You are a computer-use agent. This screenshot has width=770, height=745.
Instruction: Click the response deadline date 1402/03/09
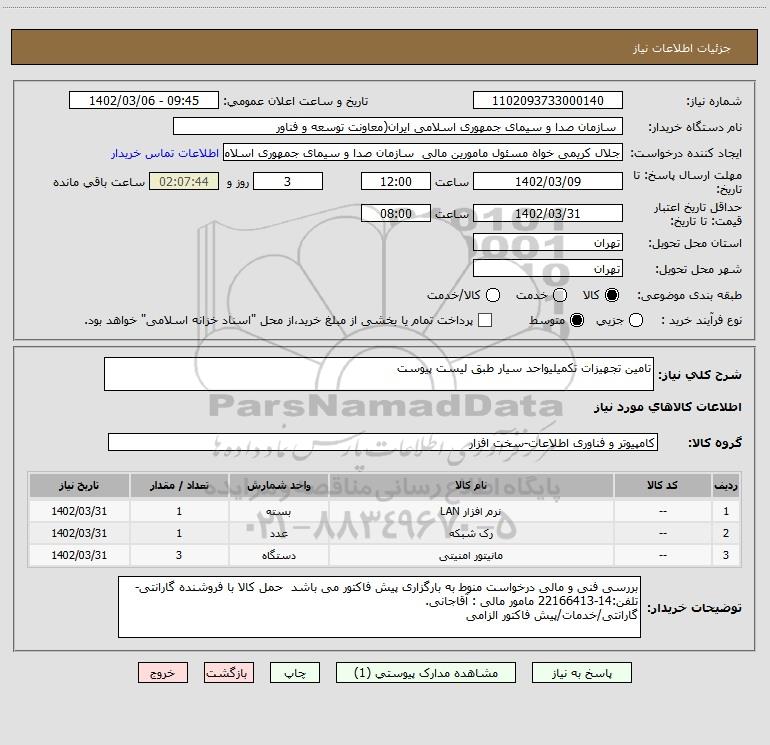click(548, 182)
